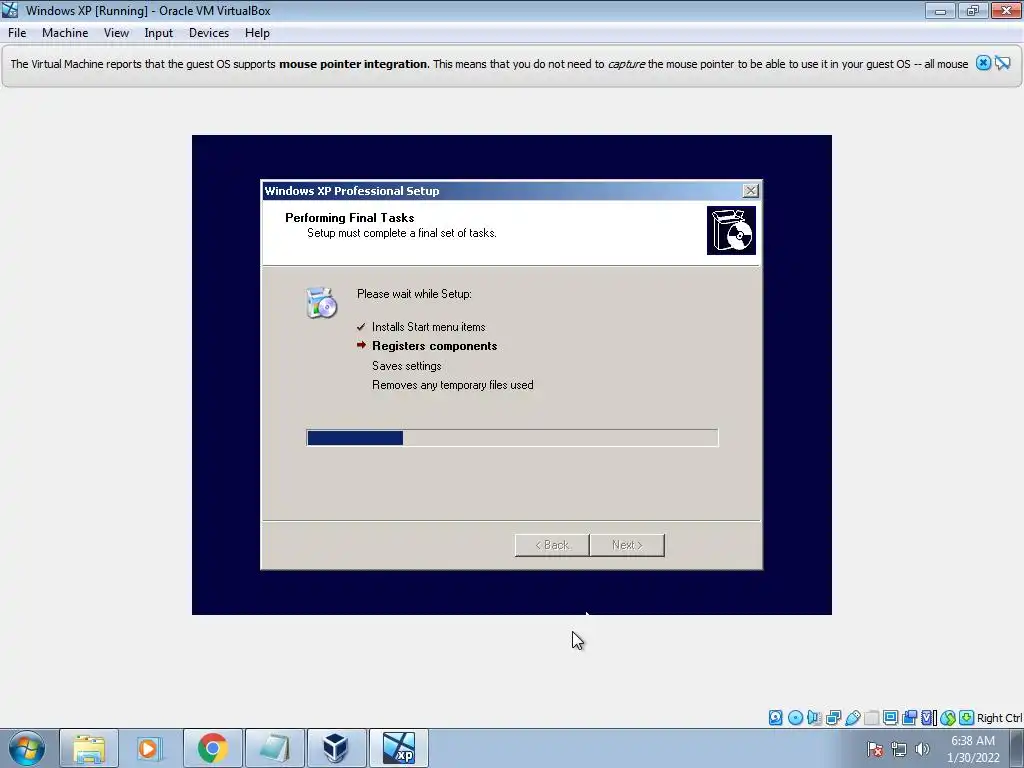Viewport: 1024px width, 768px height.
Task: Open the Machine menu
Action: coord(65,33)
